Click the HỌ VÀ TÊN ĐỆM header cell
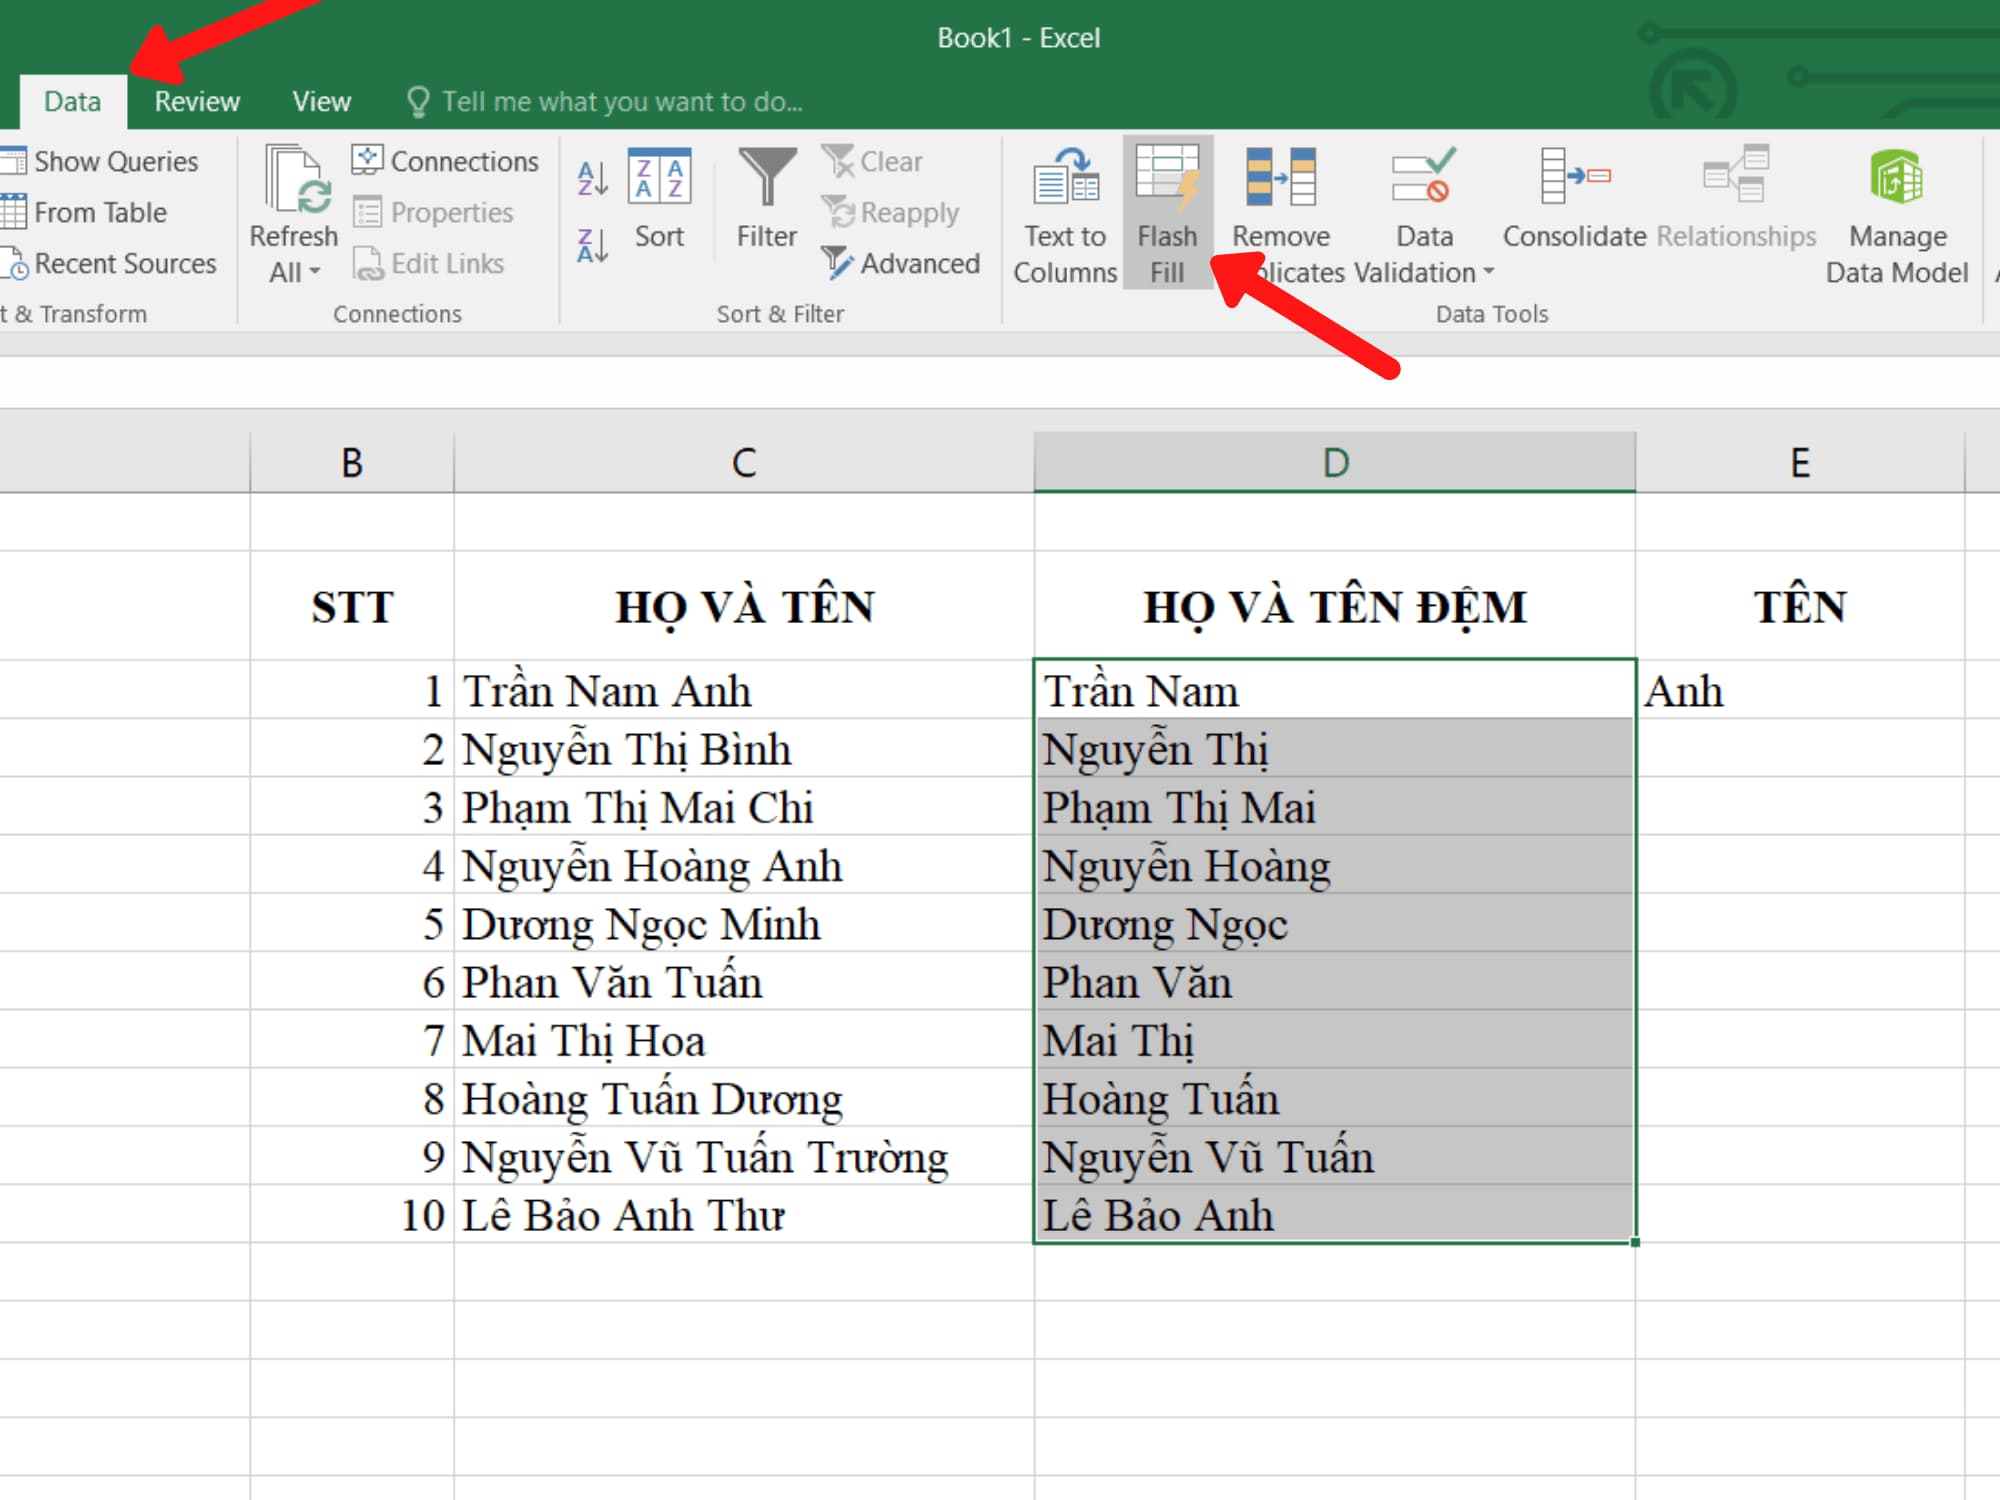 (1335, 606)
